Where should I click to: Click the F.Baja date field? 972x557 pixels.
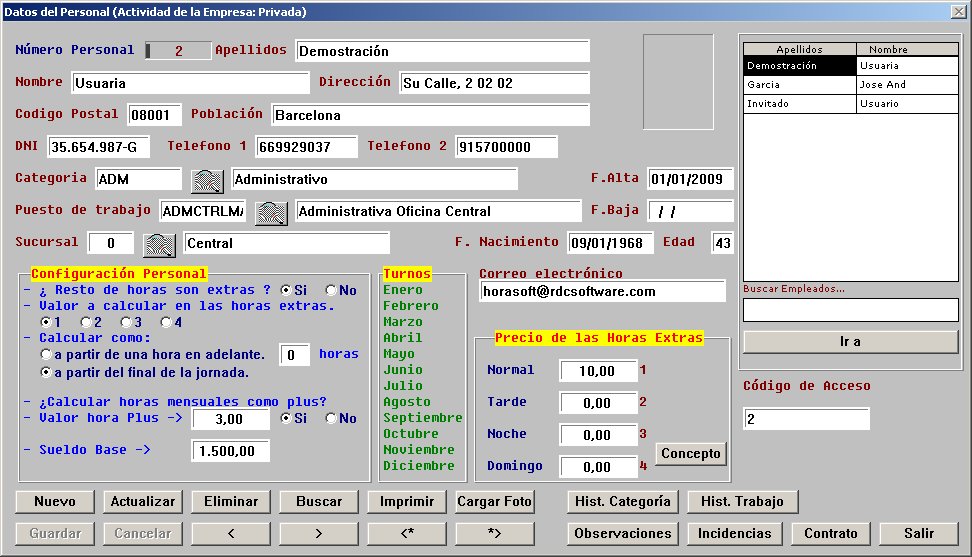click(x=691, y=211)
